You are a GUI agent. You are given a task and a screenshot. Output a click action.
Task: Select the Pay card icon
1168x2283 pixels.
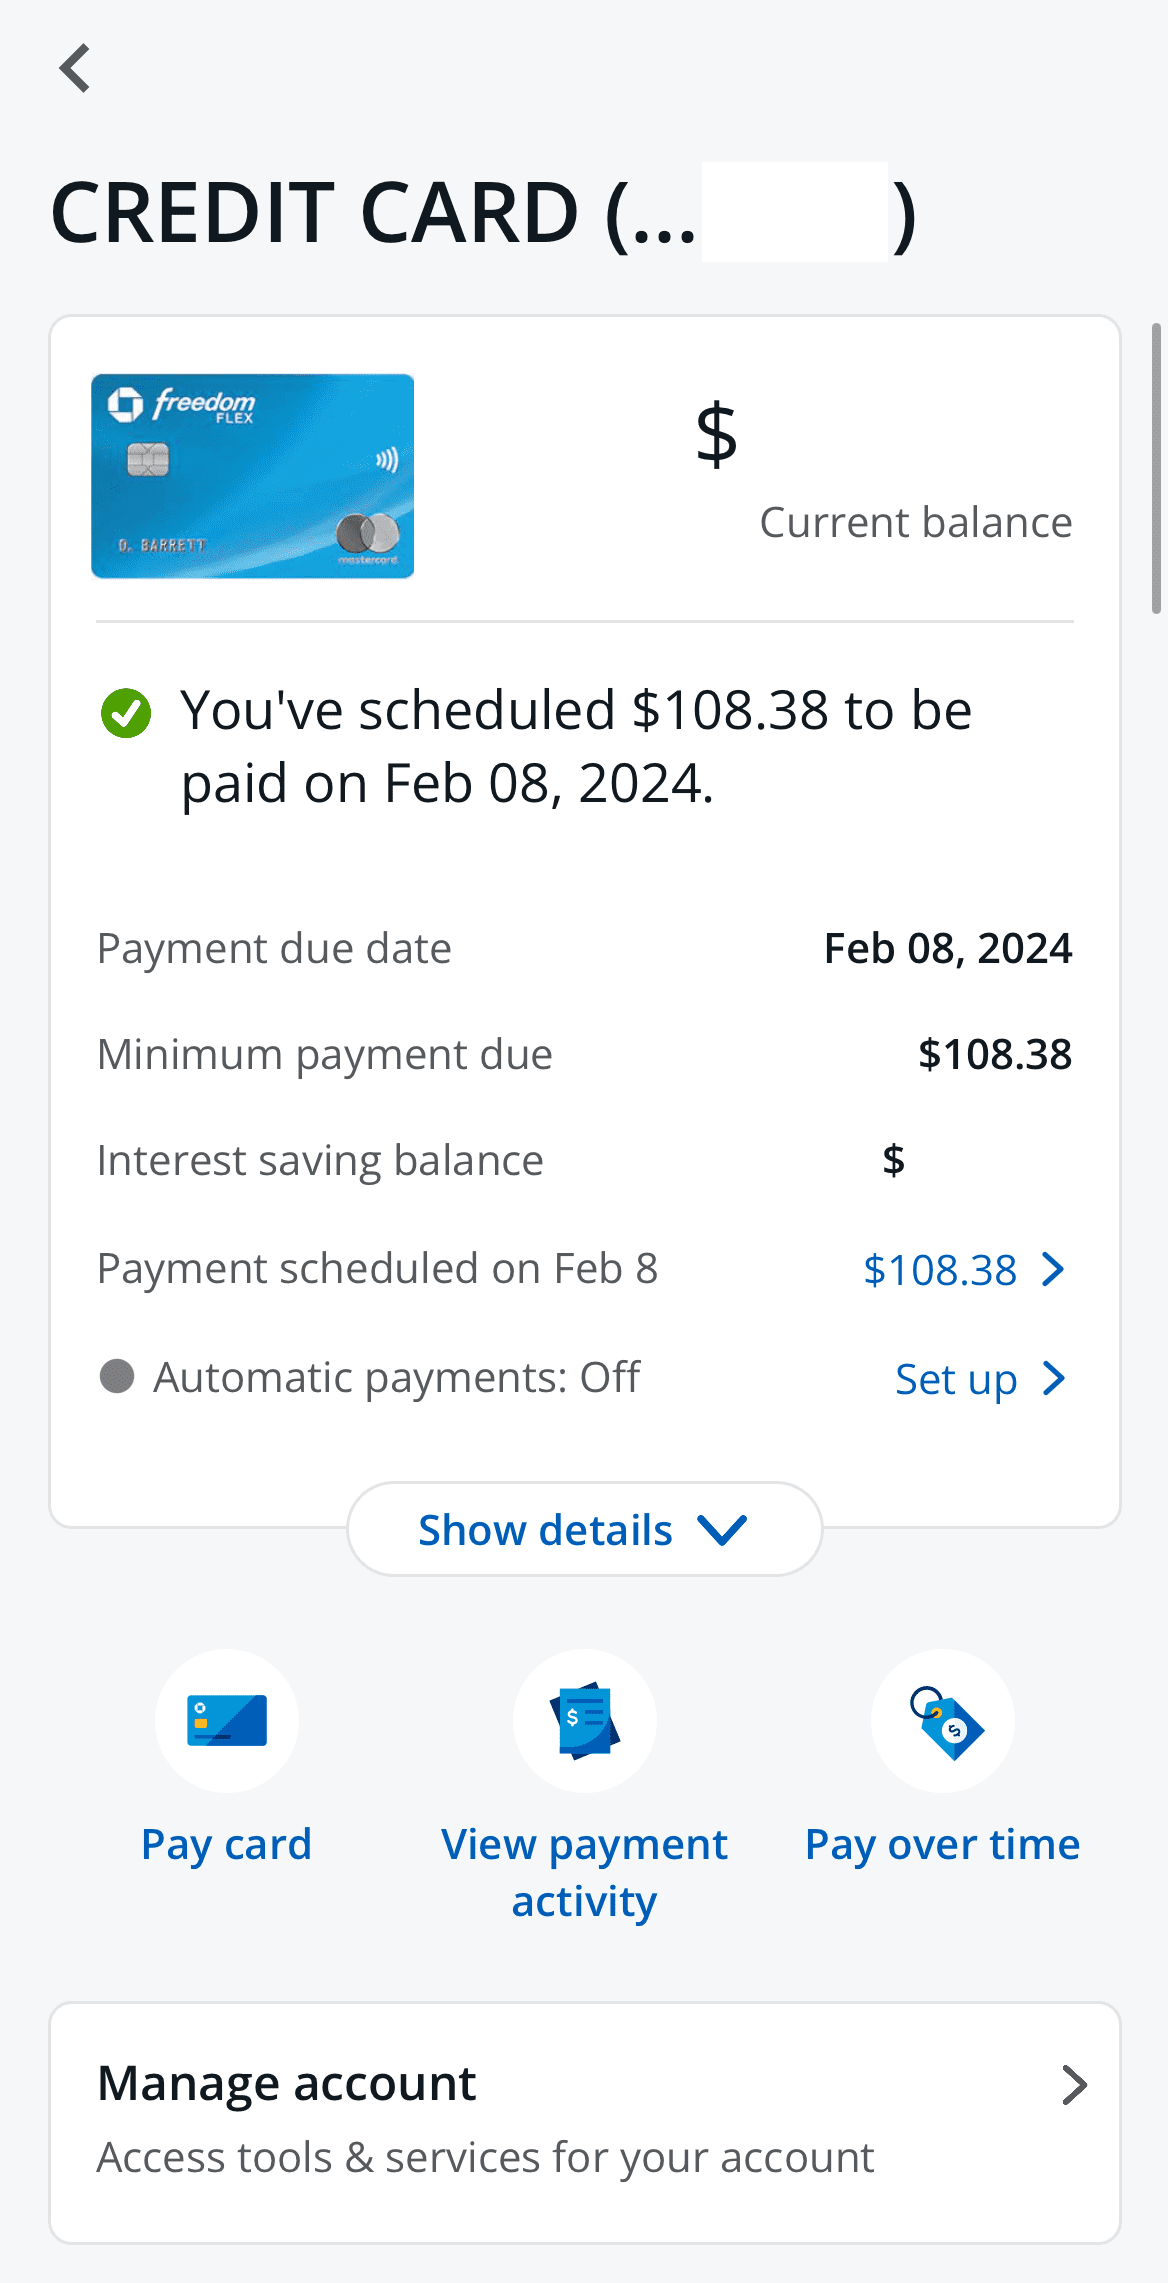(x=226, y=1721)
